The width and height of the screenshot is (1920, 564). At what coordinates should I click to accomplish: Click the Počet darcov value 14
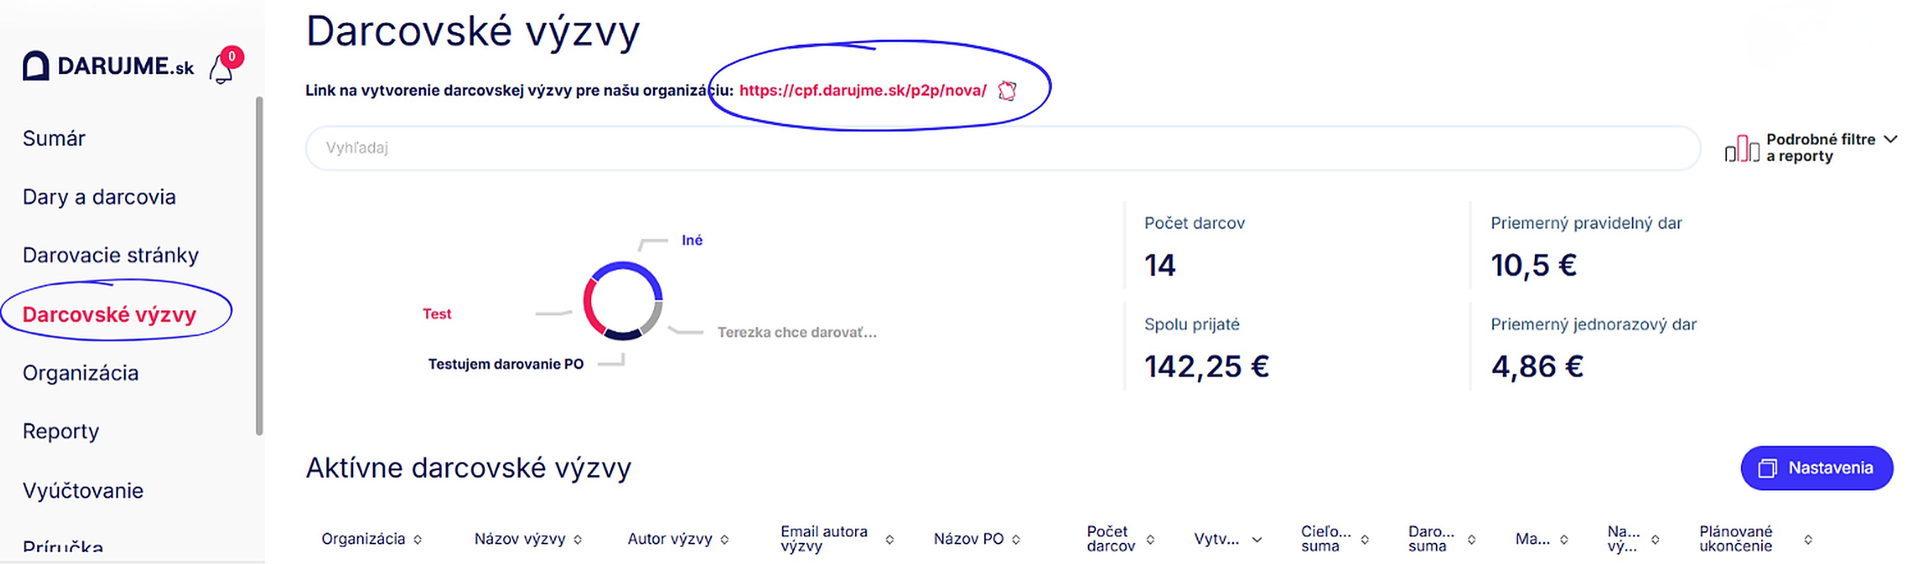(1160, 265)
